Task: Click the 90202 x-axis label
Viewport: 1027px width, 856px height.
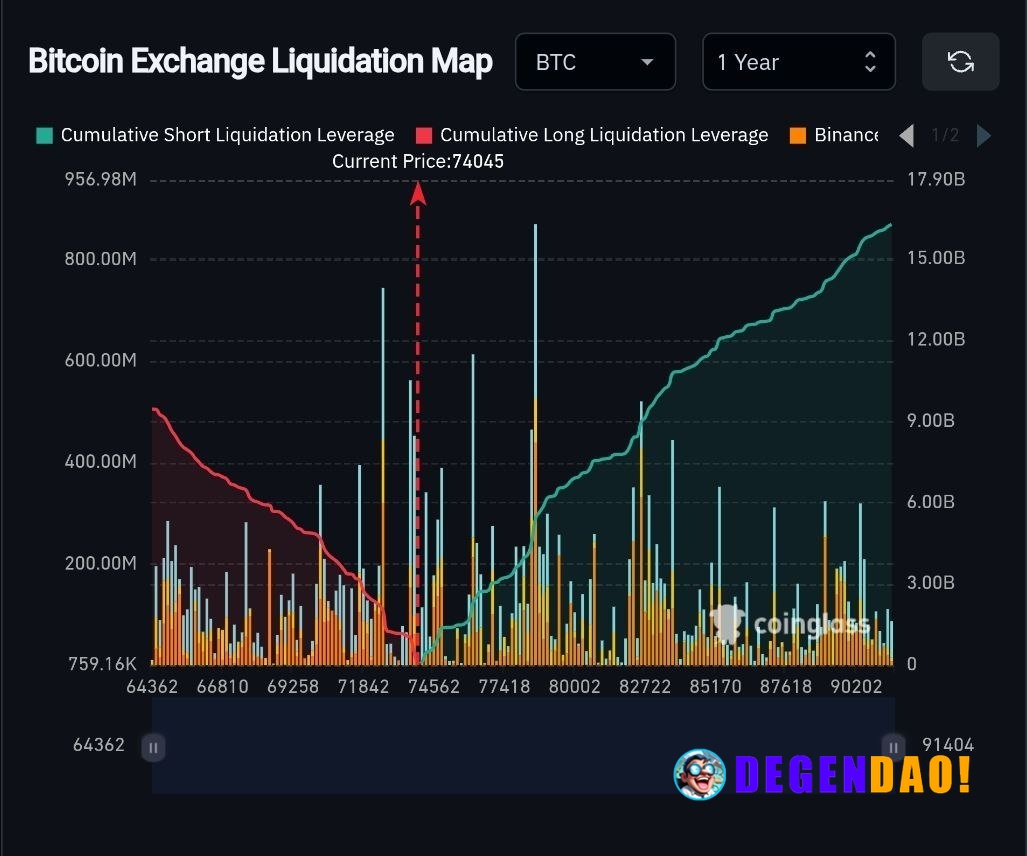Action: 856,686
